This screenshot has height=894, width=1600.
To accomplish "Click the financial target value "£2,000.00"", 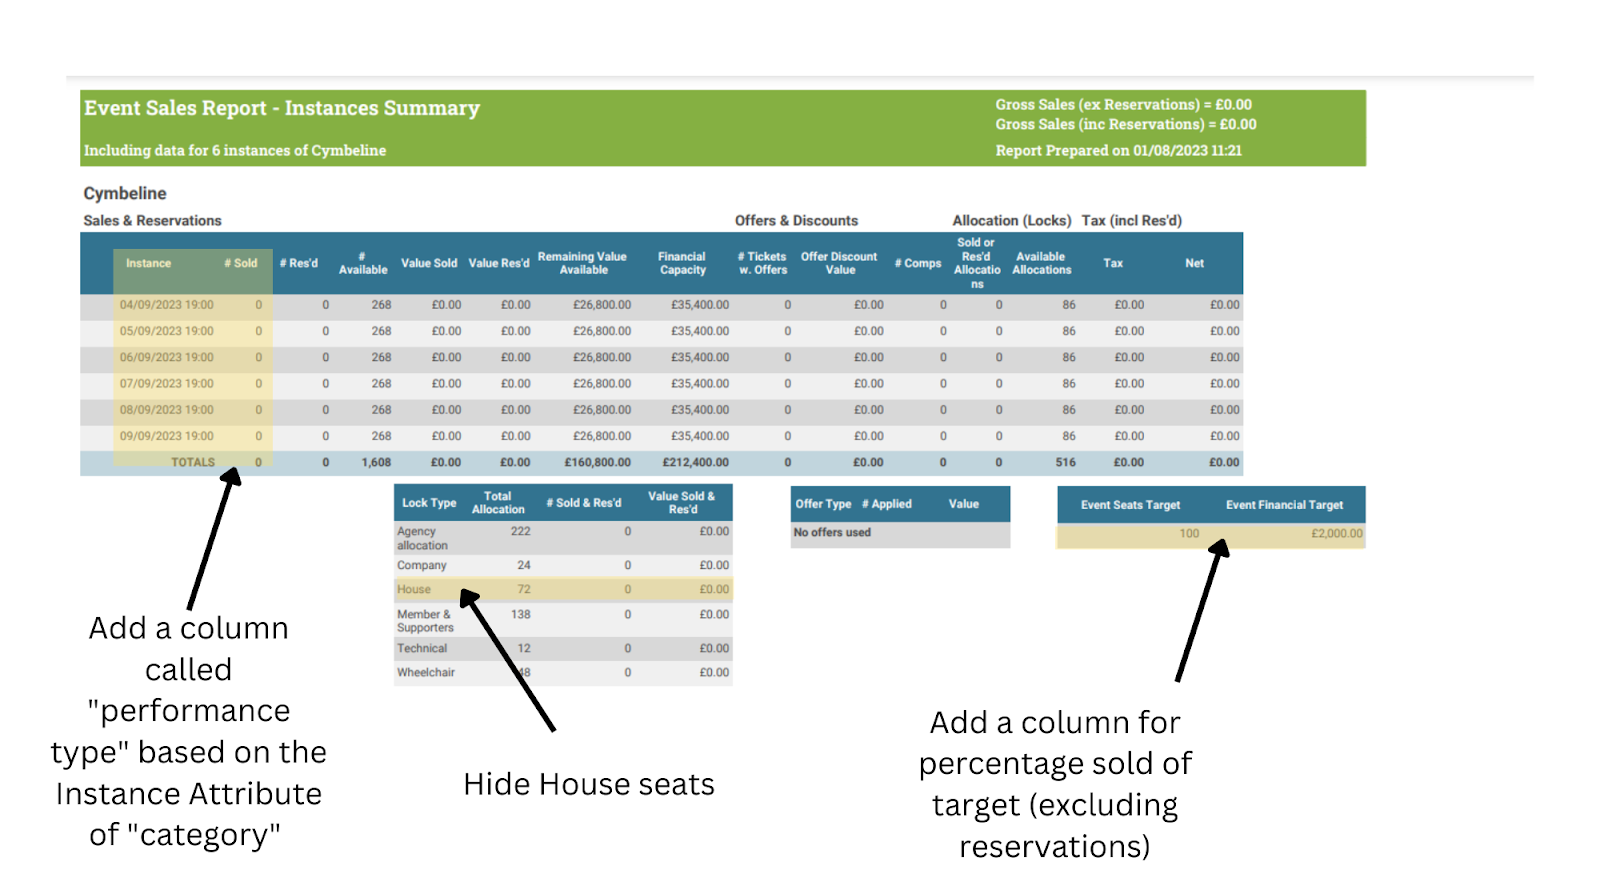I will [x=1337, y=534].
